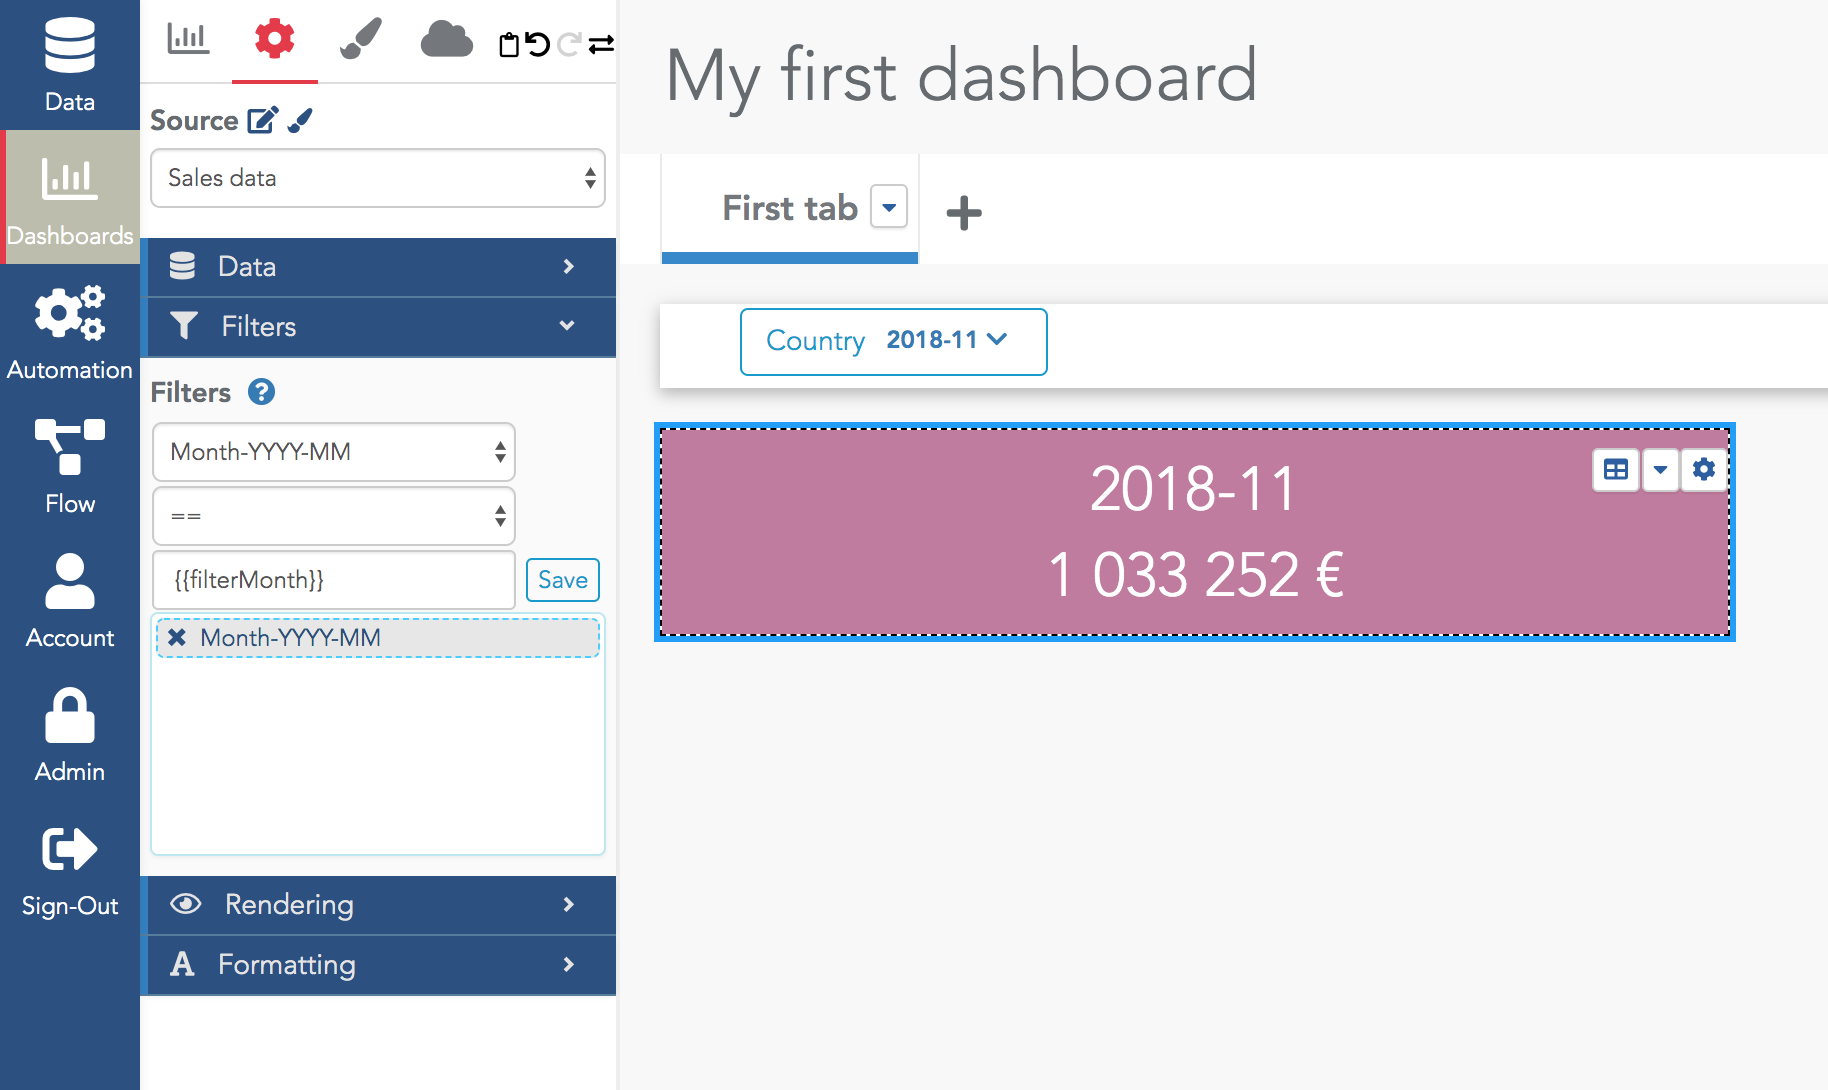
Task: Open the chart type icon tab
Action: click(188, 39)
